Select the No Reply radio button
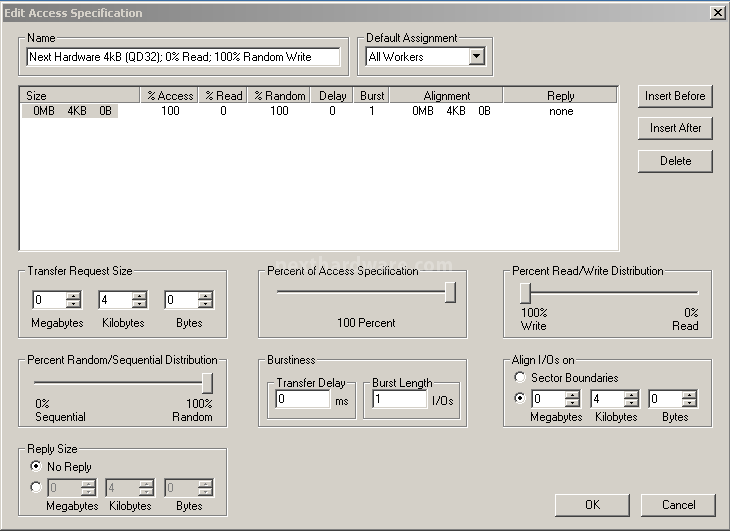This screenshot has height=531, width=730. click(36, 466)
